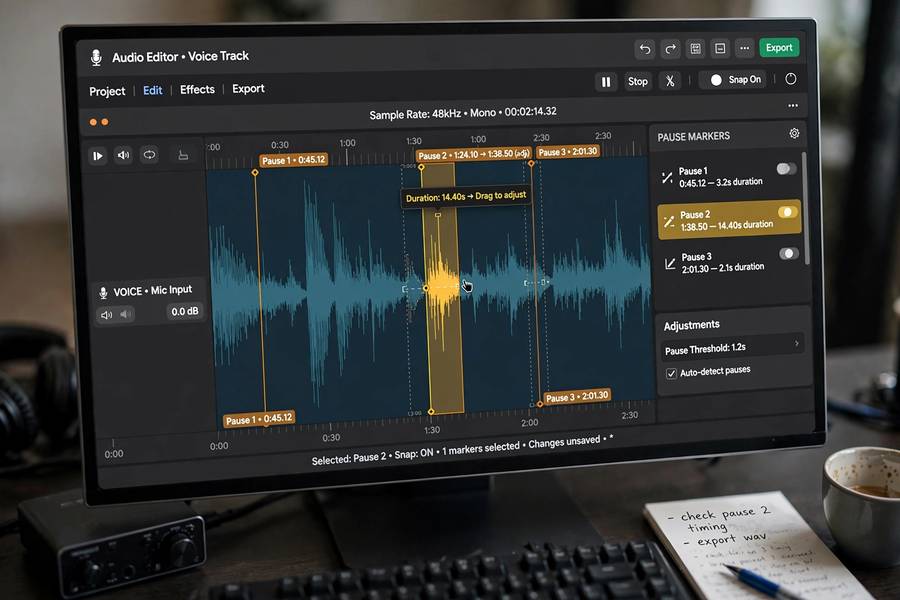
Task: Click the left speaker icon under VOICE track
Action: 107,315
